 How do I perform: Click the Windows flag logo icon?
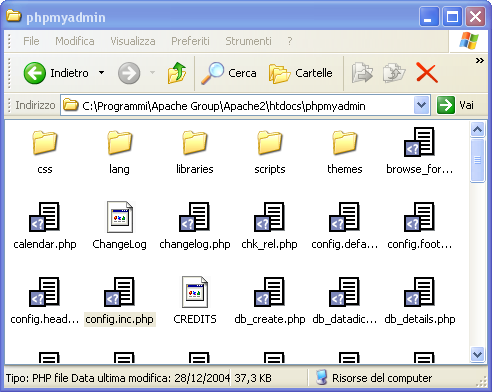(x=469, y=41)
